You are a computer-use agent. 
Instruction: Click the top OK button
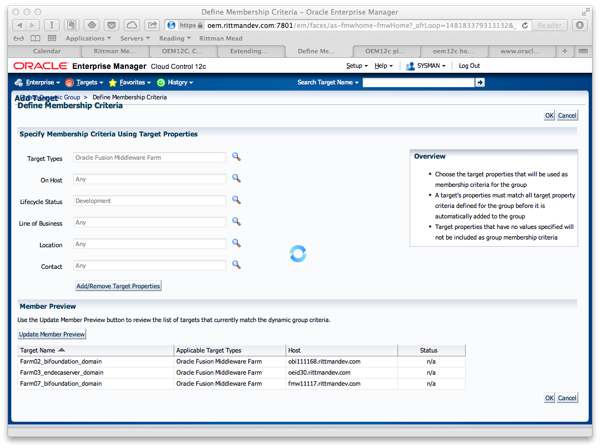(549, 116)
